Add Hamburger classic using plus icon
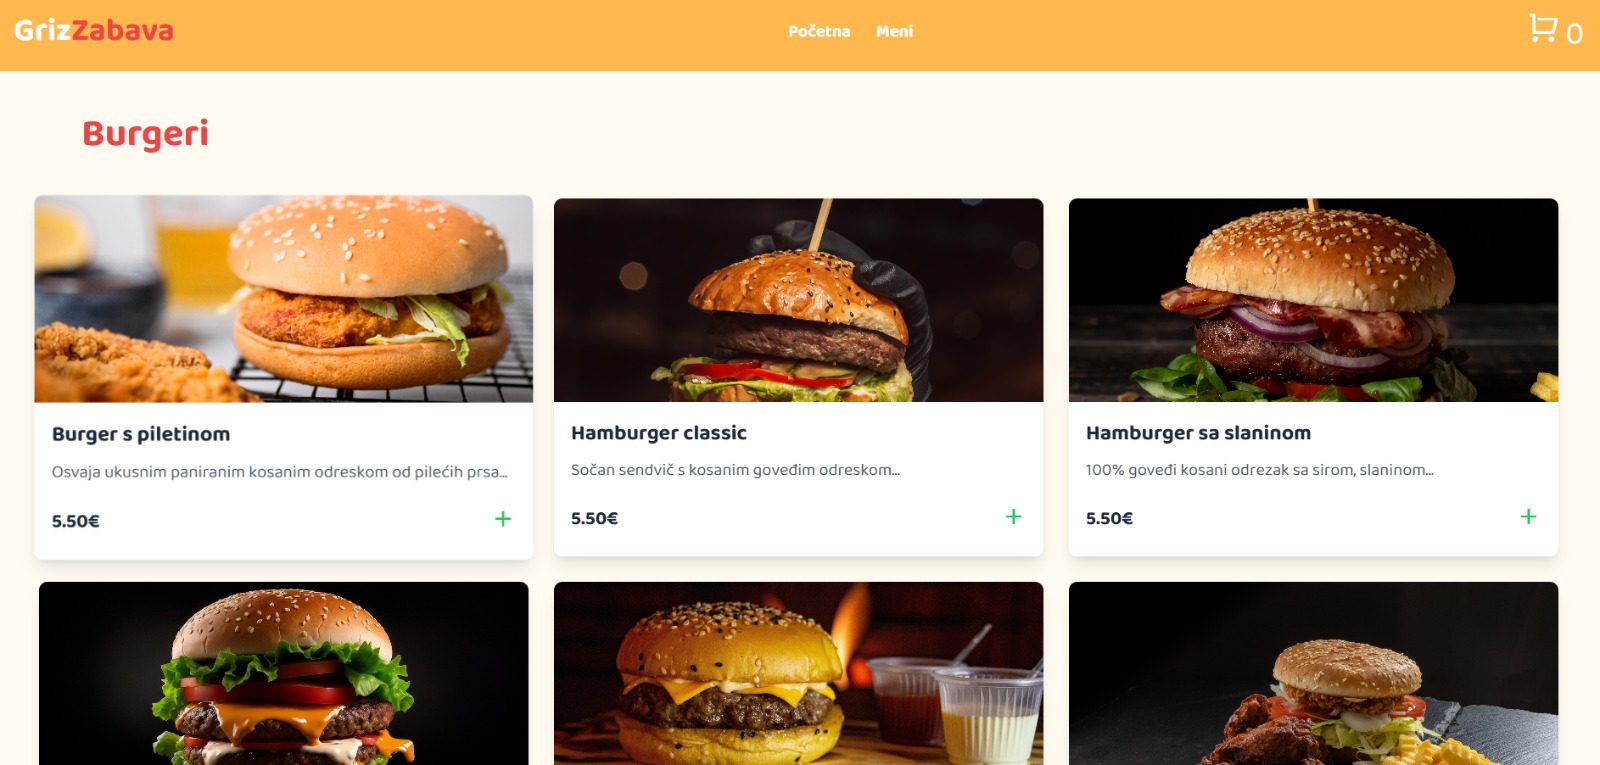1600x765 pixels. [1013, 517]
